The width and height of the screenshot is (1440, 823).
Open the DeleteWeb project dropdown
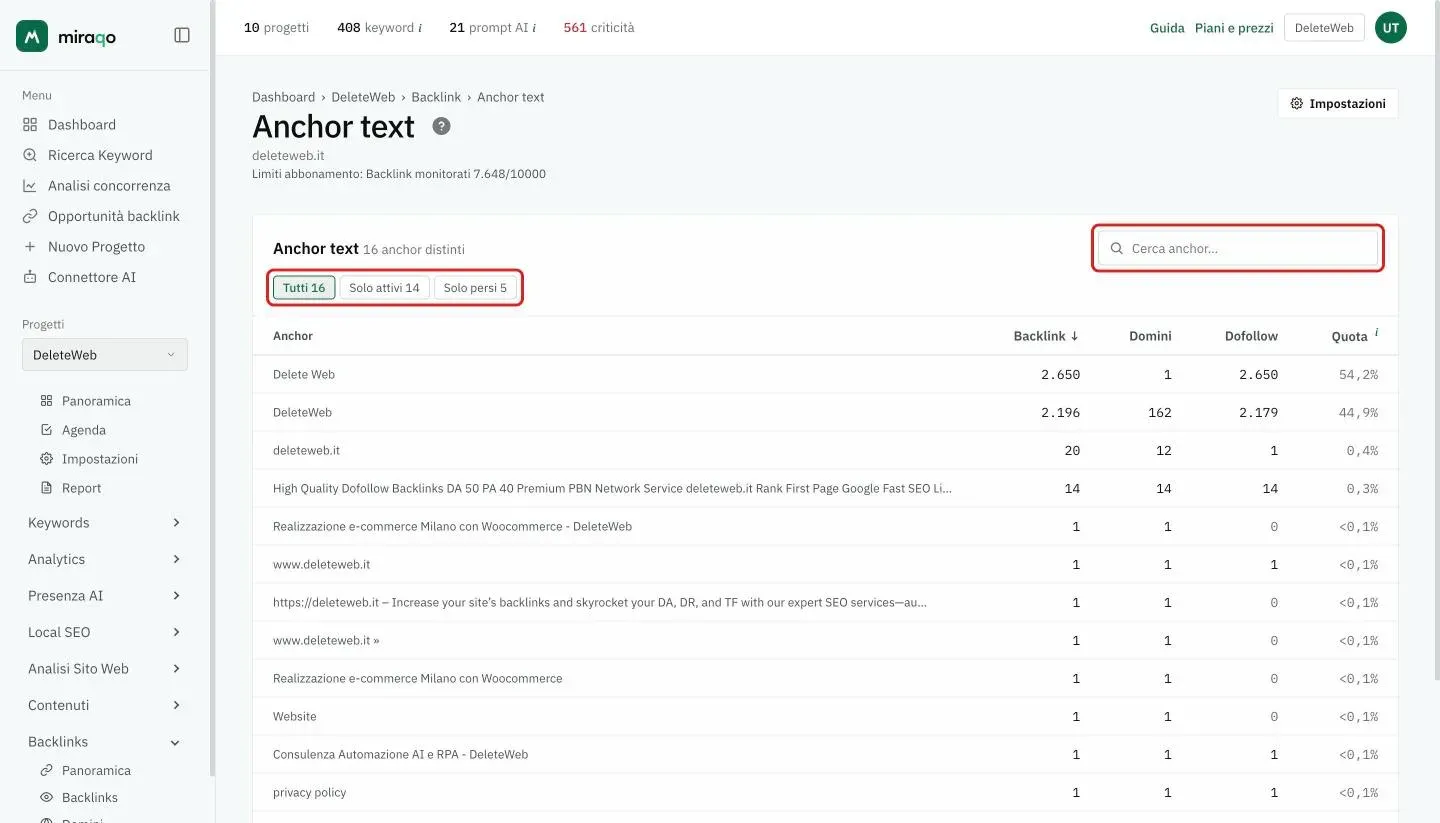(105, 355)
